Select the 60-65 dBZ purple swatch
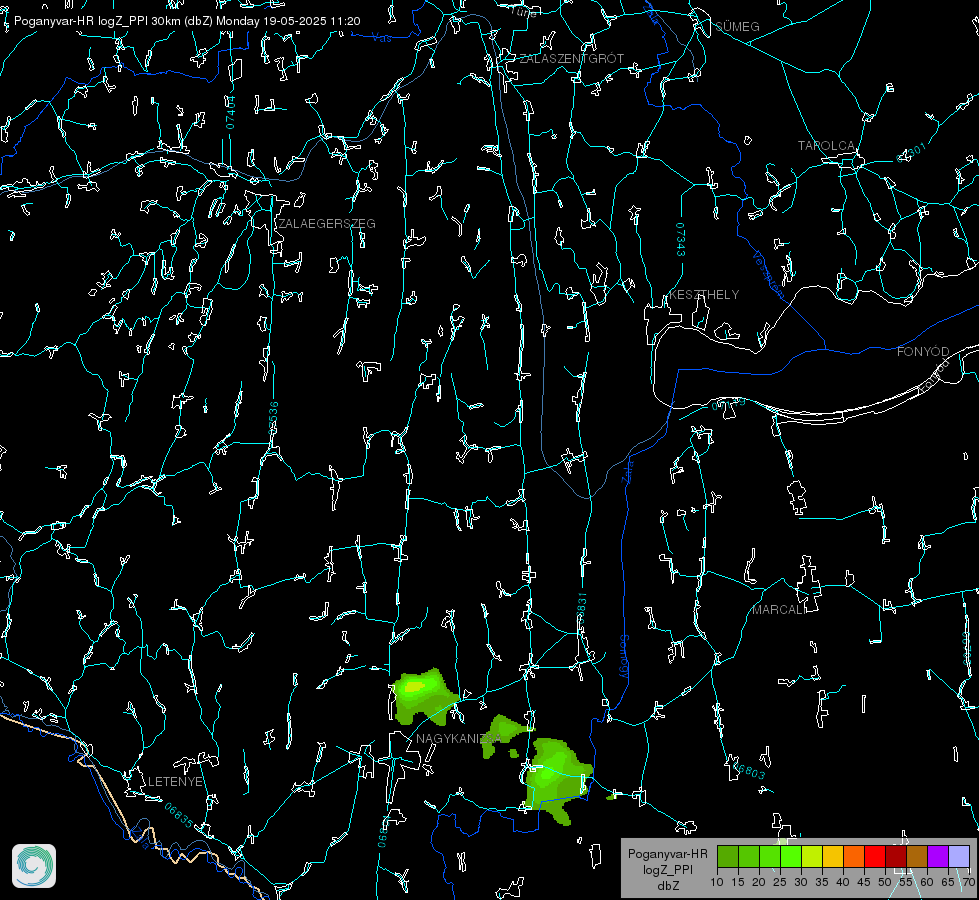The width and height of the screenshot is (979, 900). 938,856
